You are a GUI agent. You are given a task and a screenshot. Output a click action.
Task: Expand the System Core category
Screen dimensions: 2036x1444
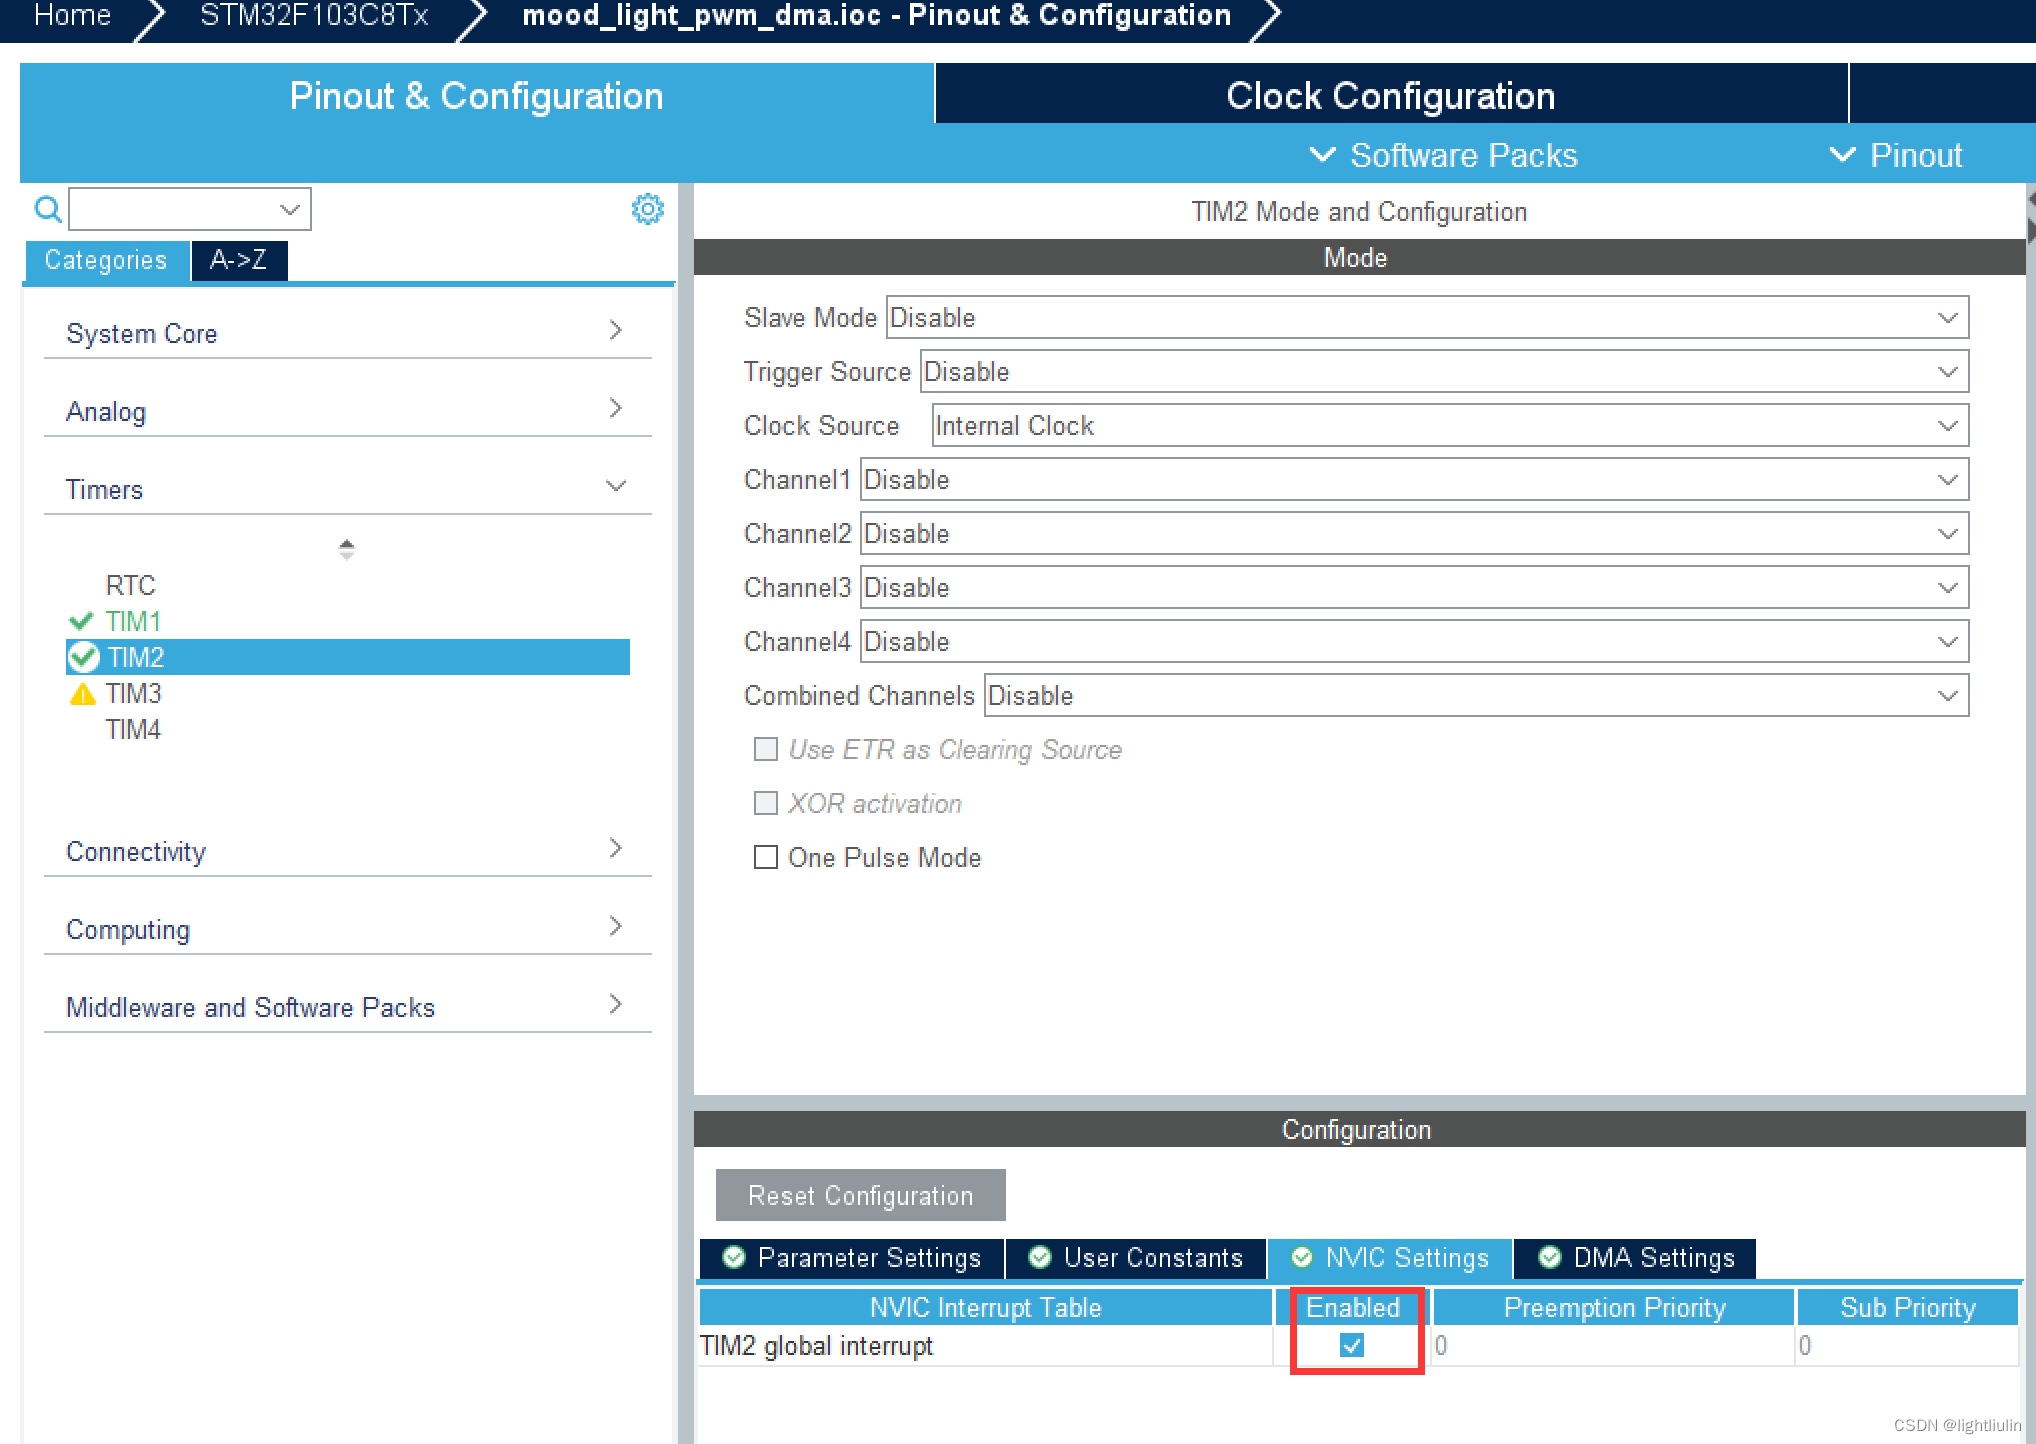coord(347,332)
